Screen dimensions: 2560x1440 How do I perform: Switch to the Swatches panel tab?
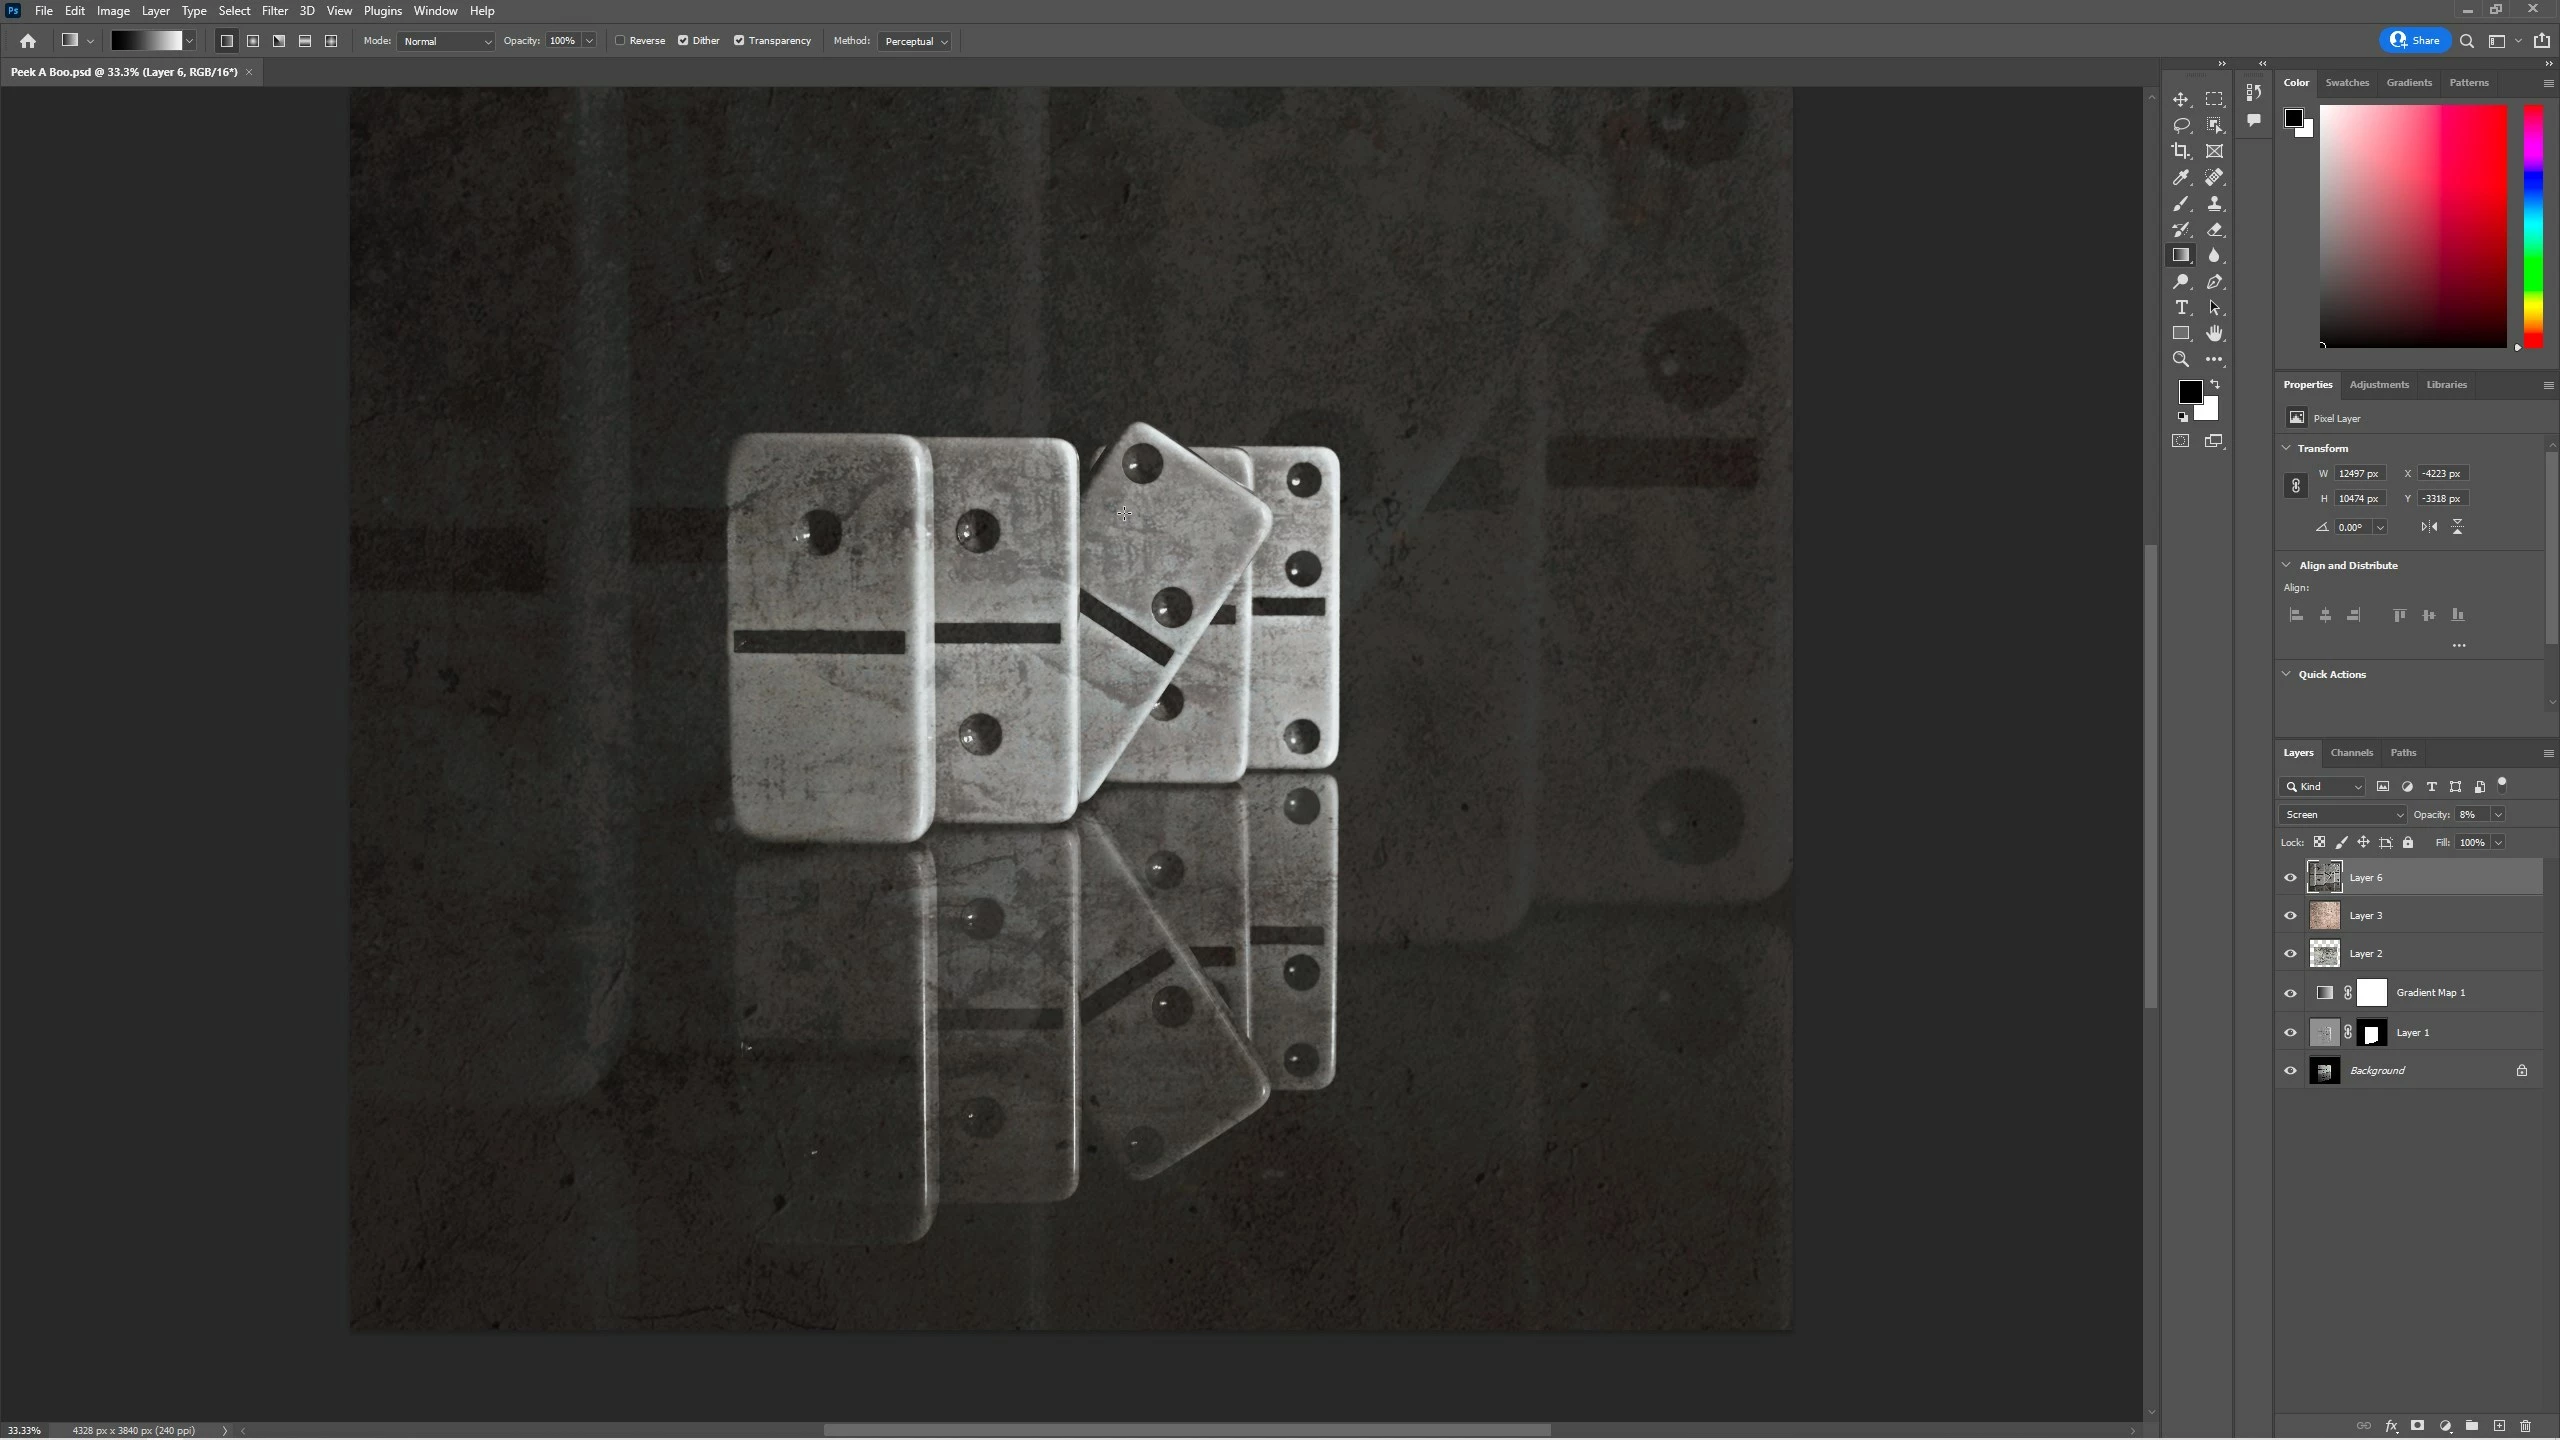coord(2346,83)
